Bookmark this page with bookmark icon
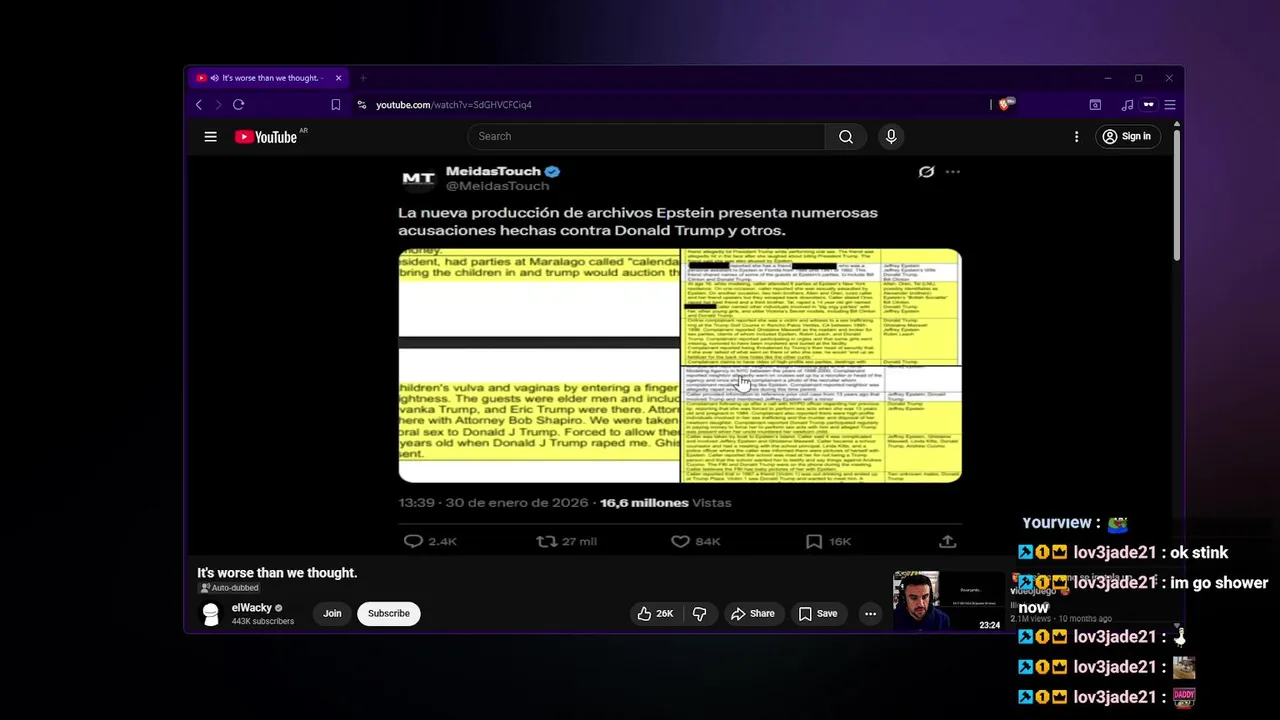This screenshot has width=1280, height=720. [x=336, y=105]
